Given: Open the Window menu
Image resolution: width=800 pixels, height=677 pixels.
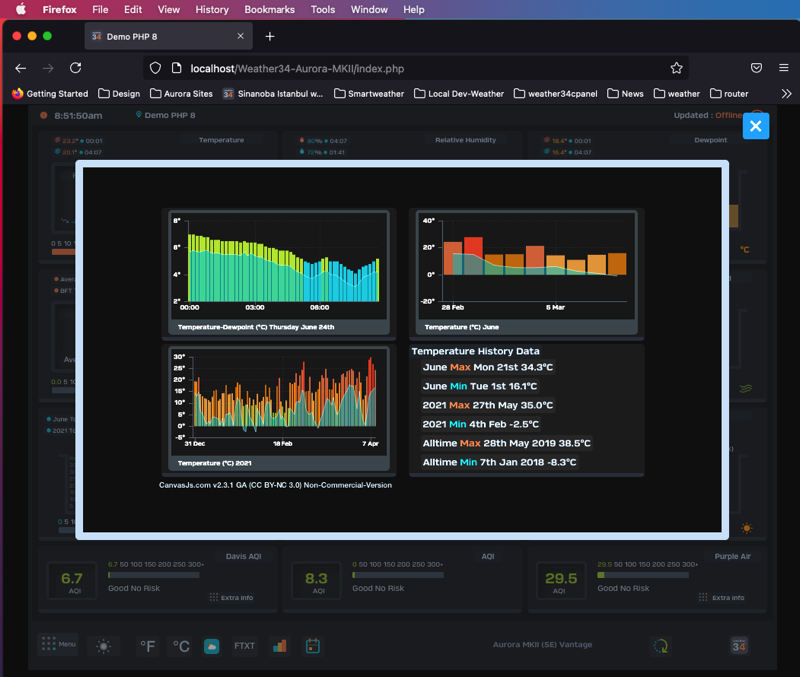Looking at the screenshot, I should [x=369, y=9].
